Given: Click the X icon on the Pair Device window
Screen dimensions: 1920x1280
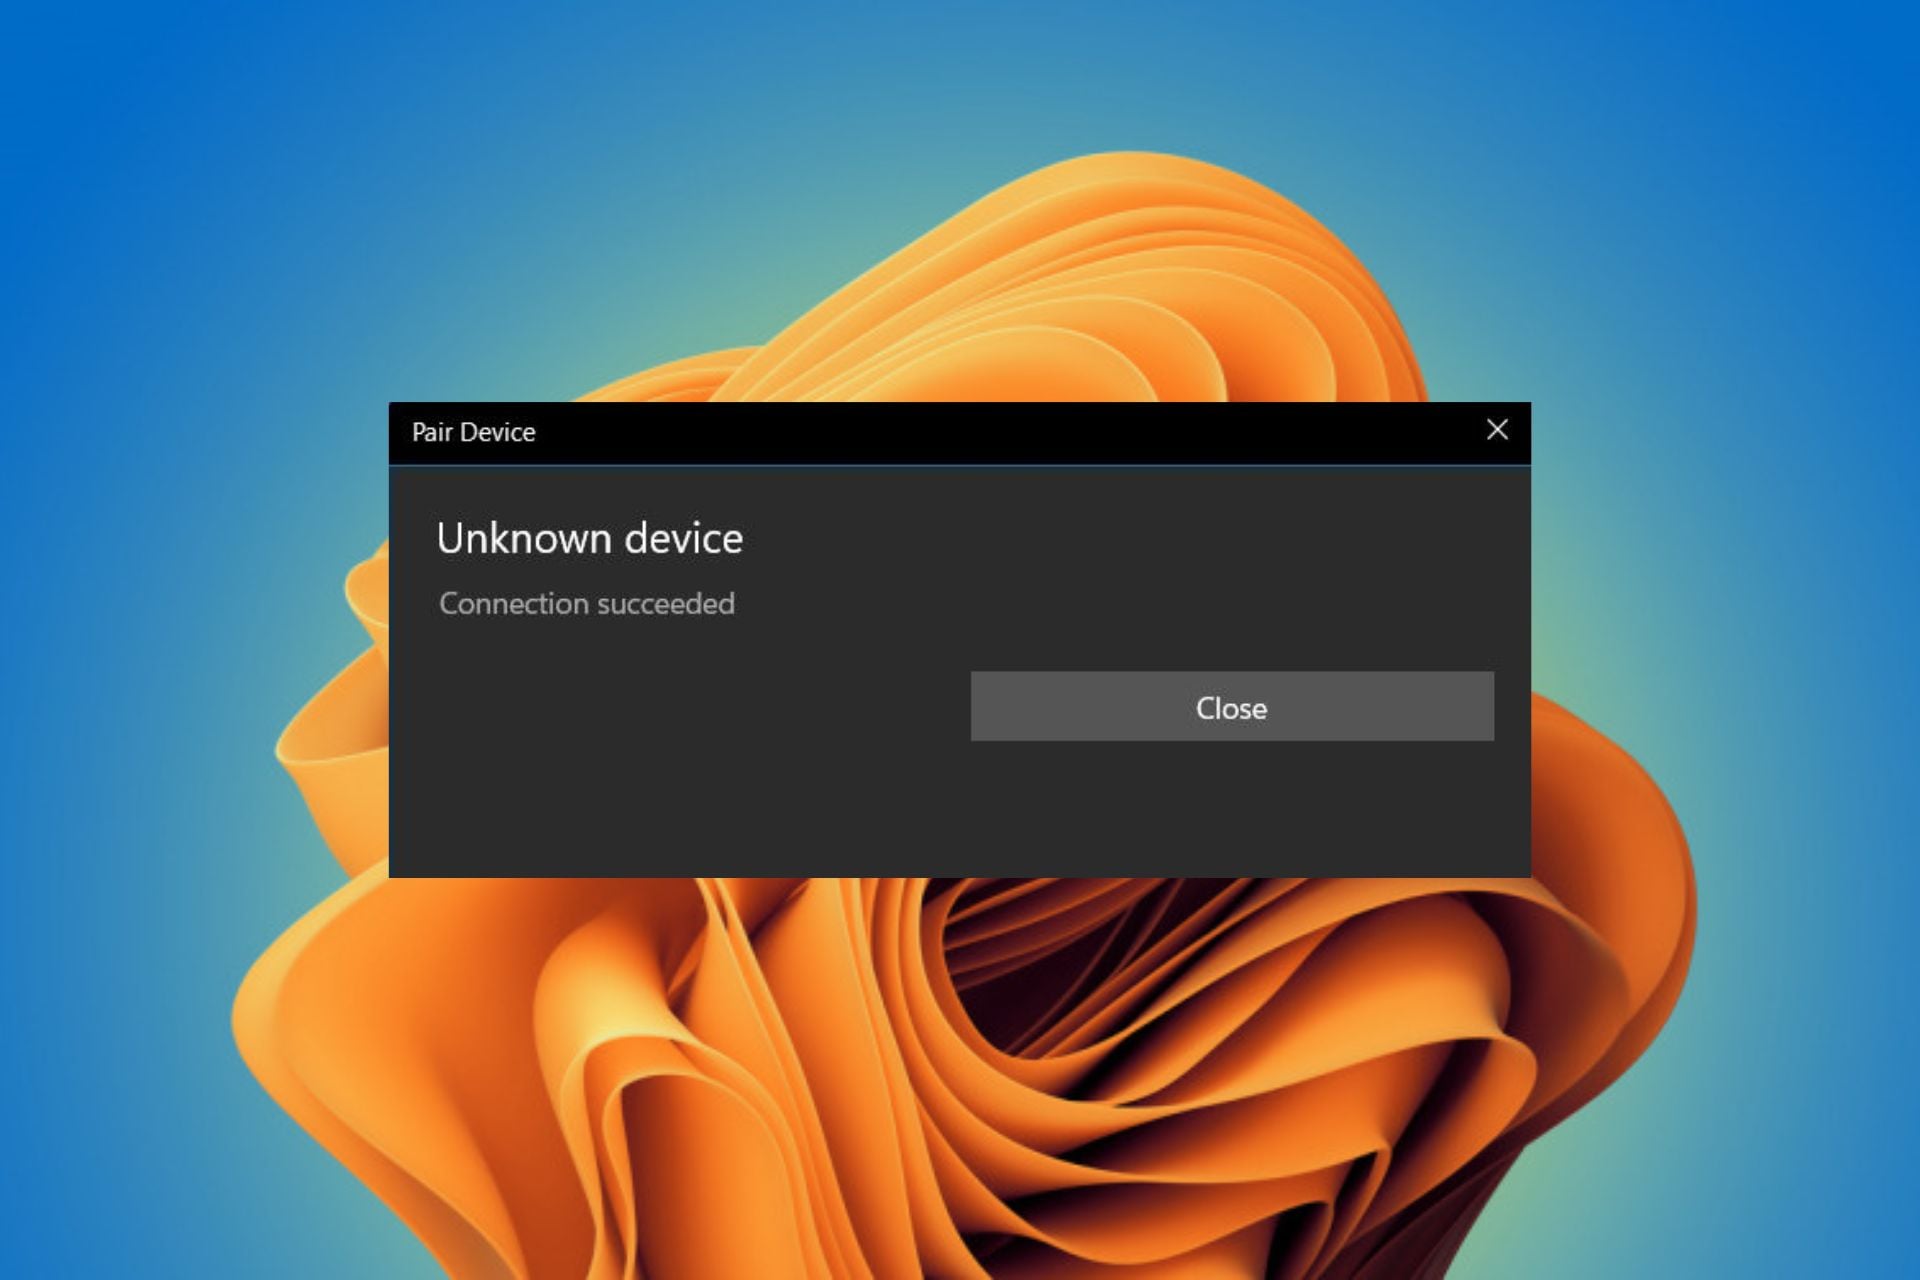Looking at the screenshot, I should [x=1496, y=430].
